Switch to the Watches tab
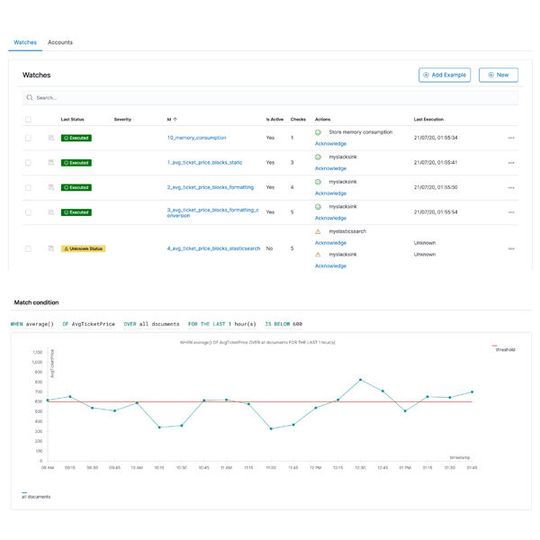Screen dimensions: 540x540 click(x=25, y=42)
